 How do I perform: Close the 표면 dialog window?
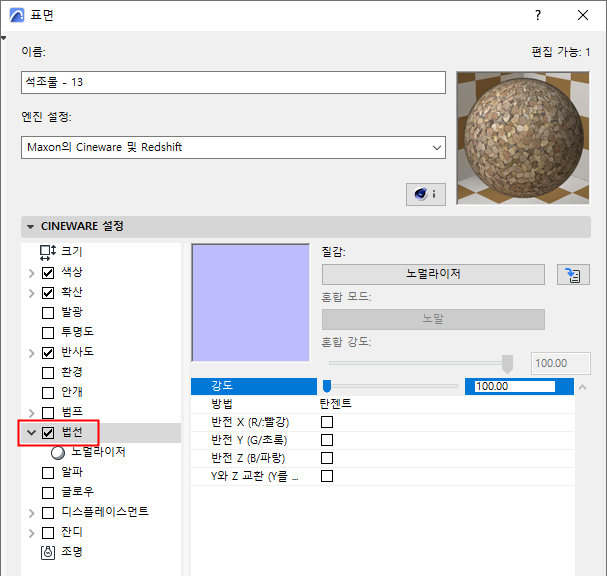(583, 15)
